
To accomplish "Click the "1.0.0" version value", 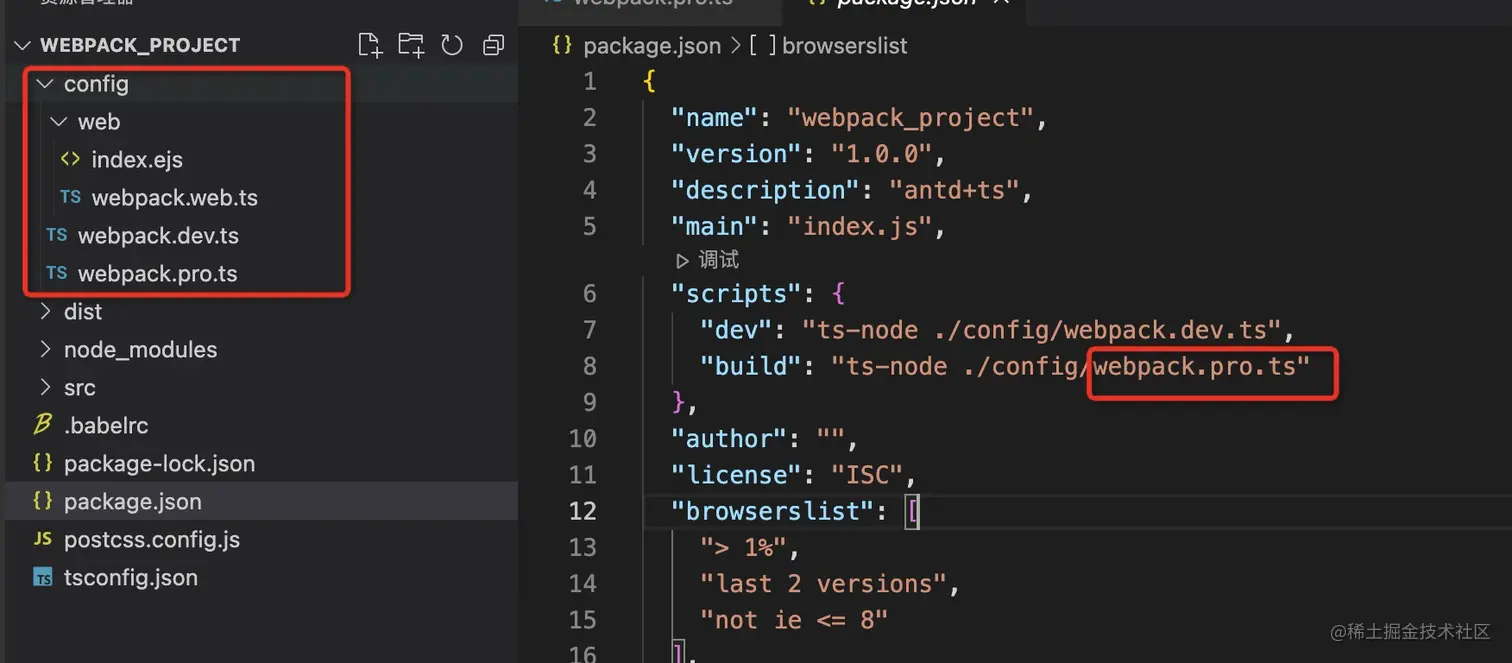I will point(882,154).
